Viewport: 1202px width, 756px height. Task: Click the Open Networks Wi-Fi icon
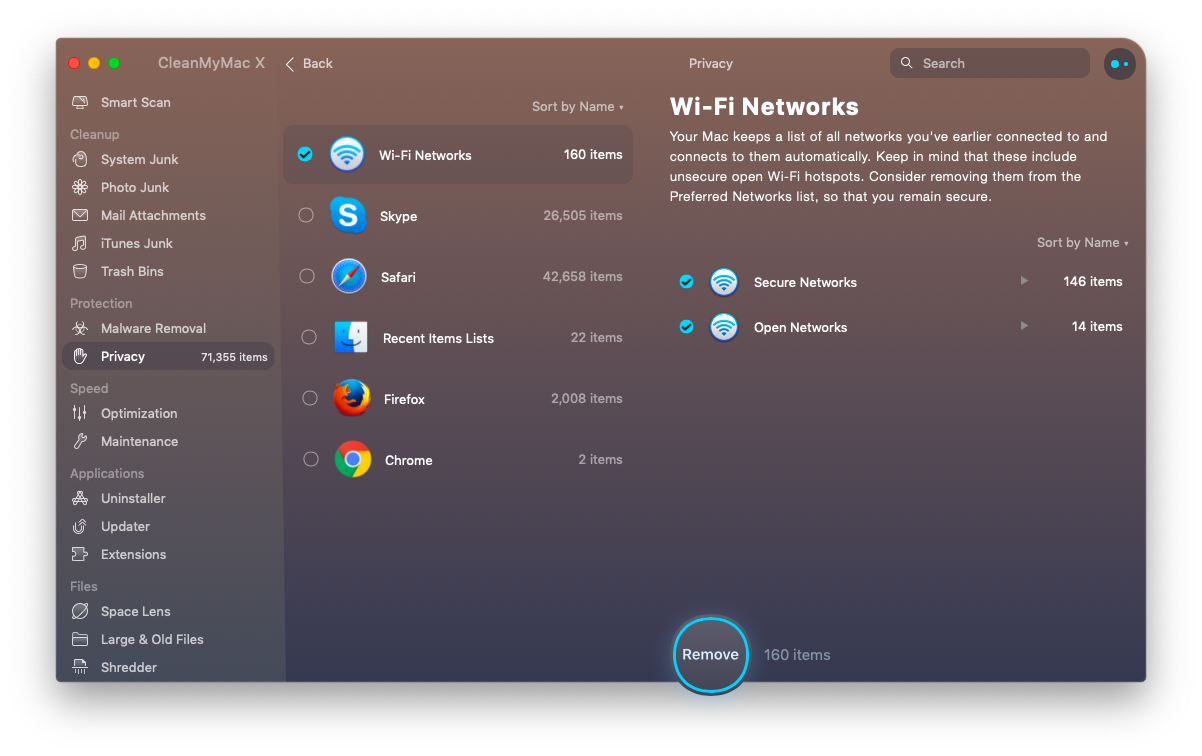click(x=724, y=327)
